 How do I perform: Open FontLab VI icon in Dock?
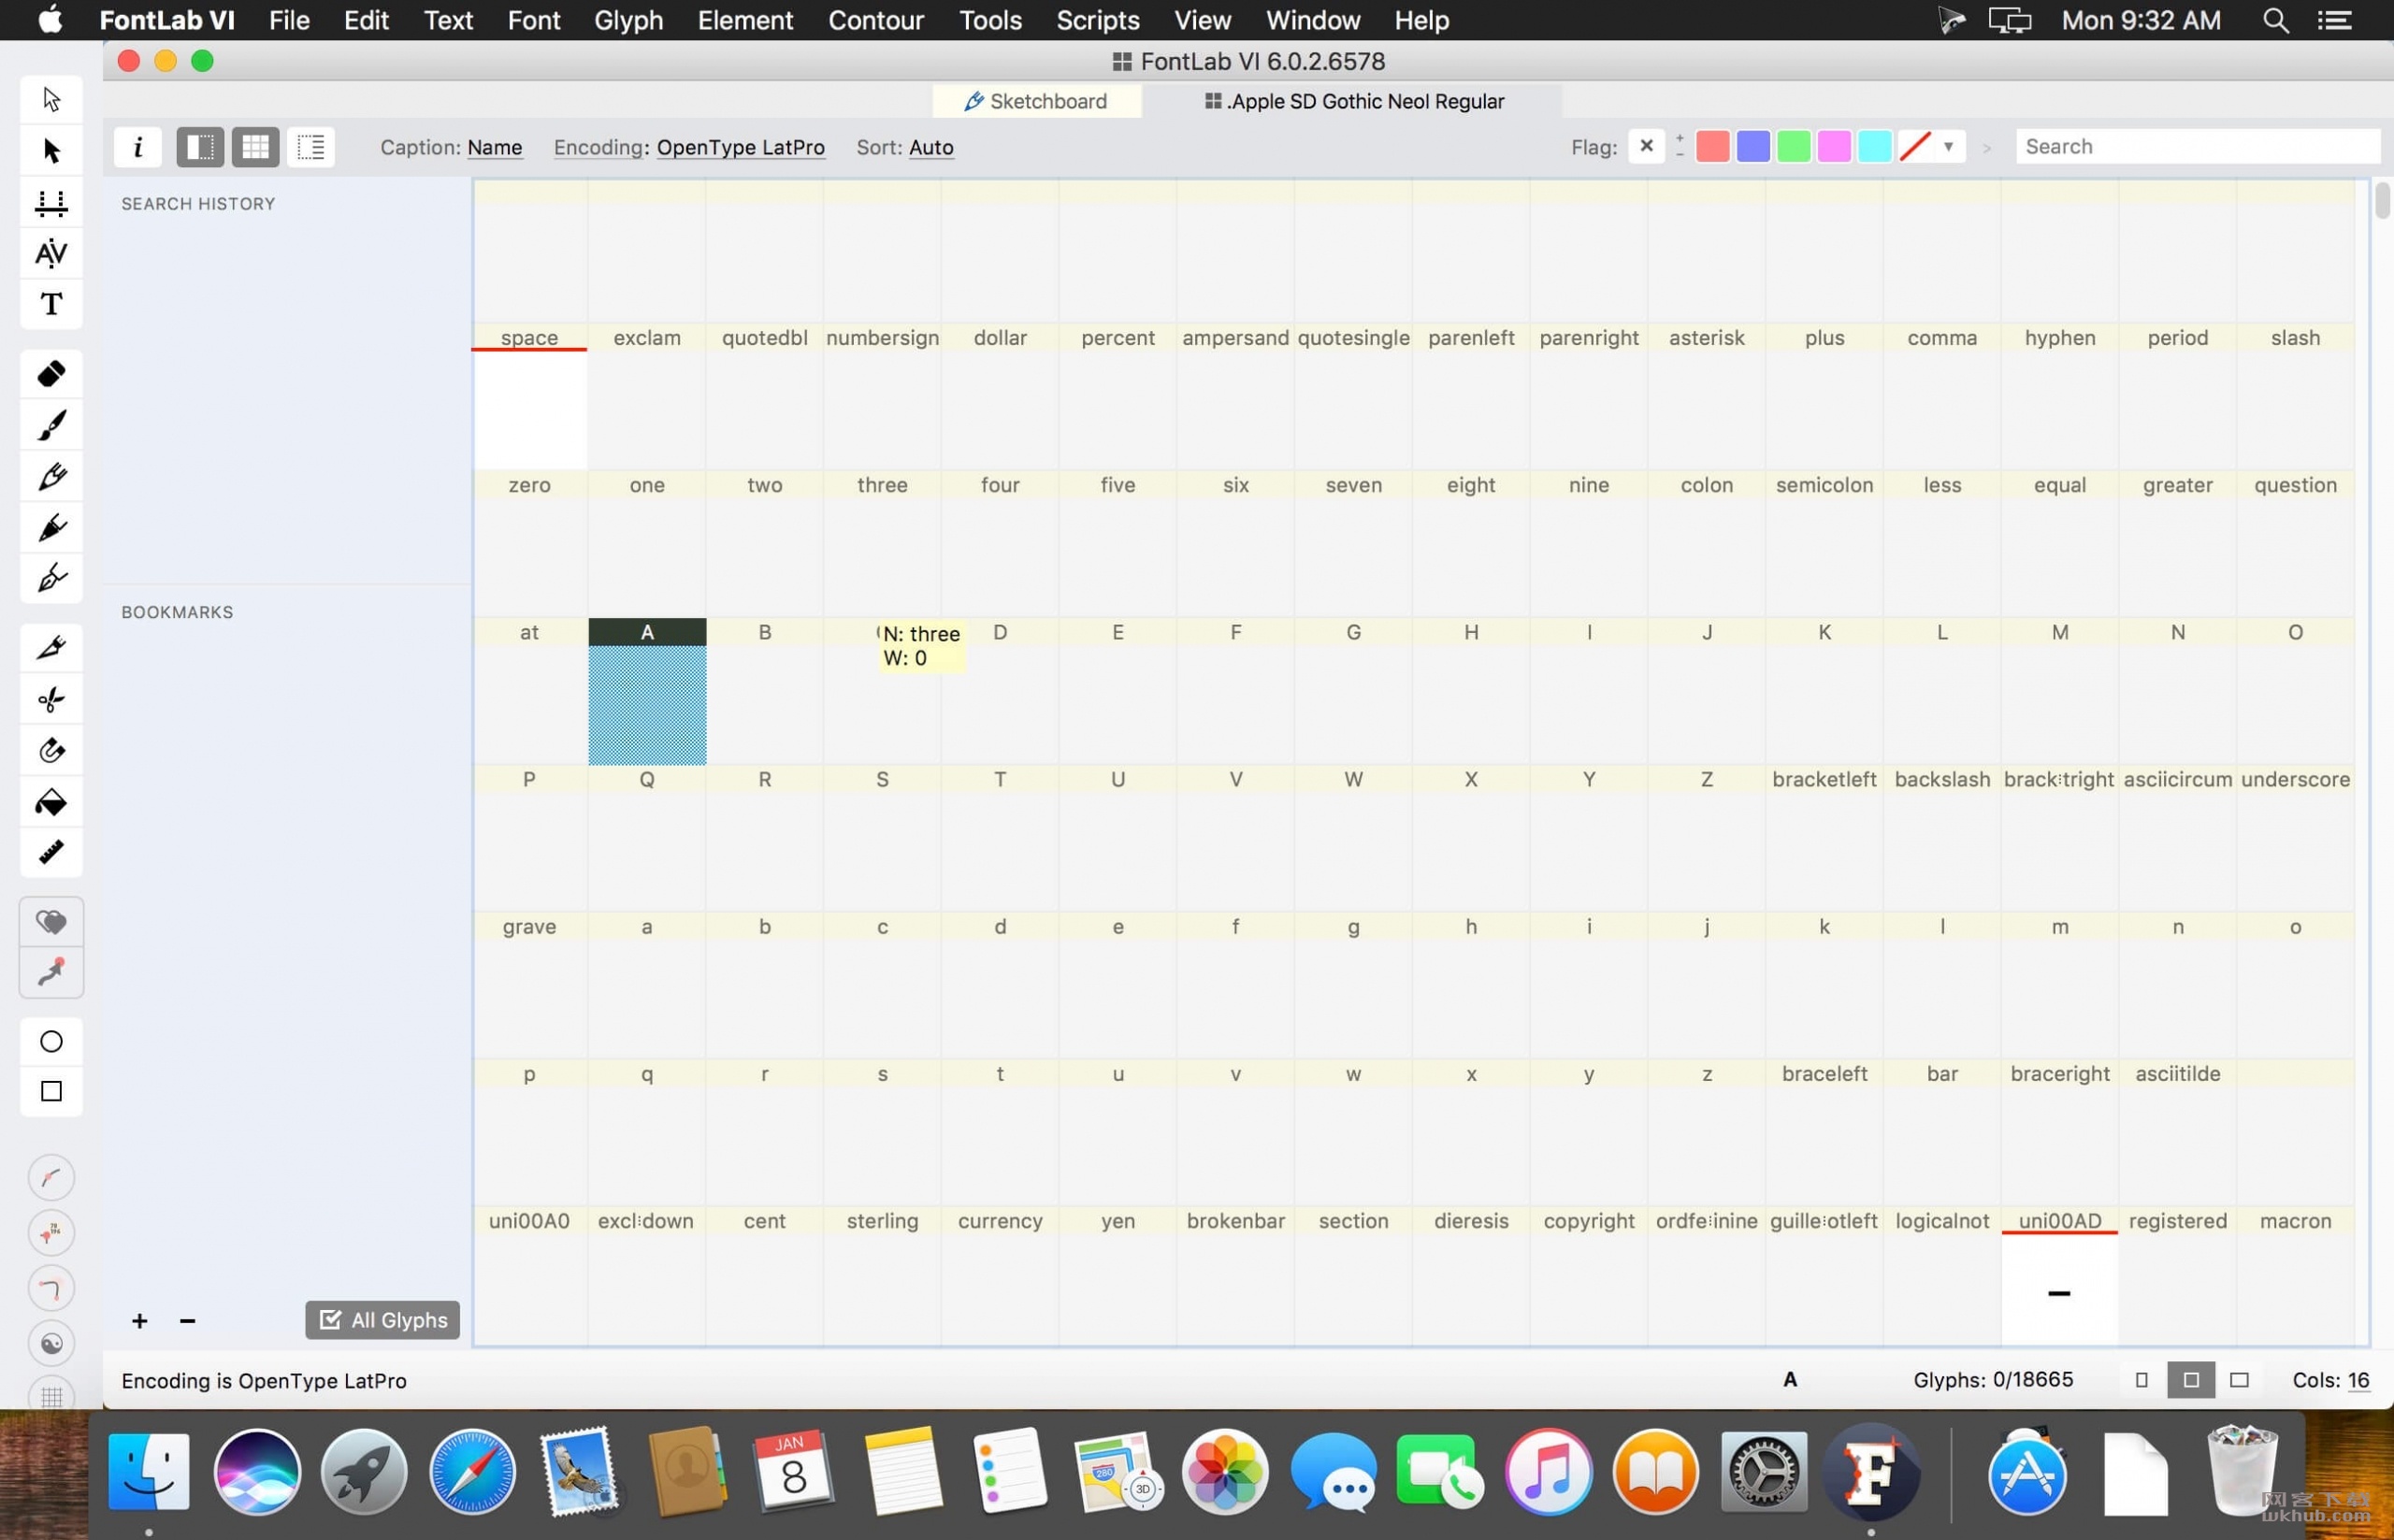pyautogui.click(x=1870, y=1472)
